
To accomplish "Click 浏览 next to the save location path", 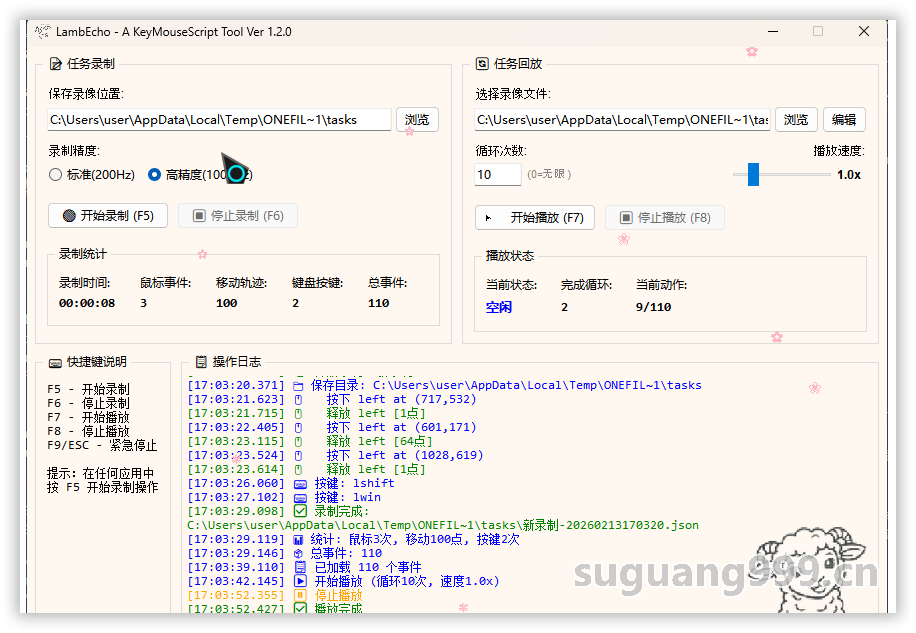I will [417, 120].
